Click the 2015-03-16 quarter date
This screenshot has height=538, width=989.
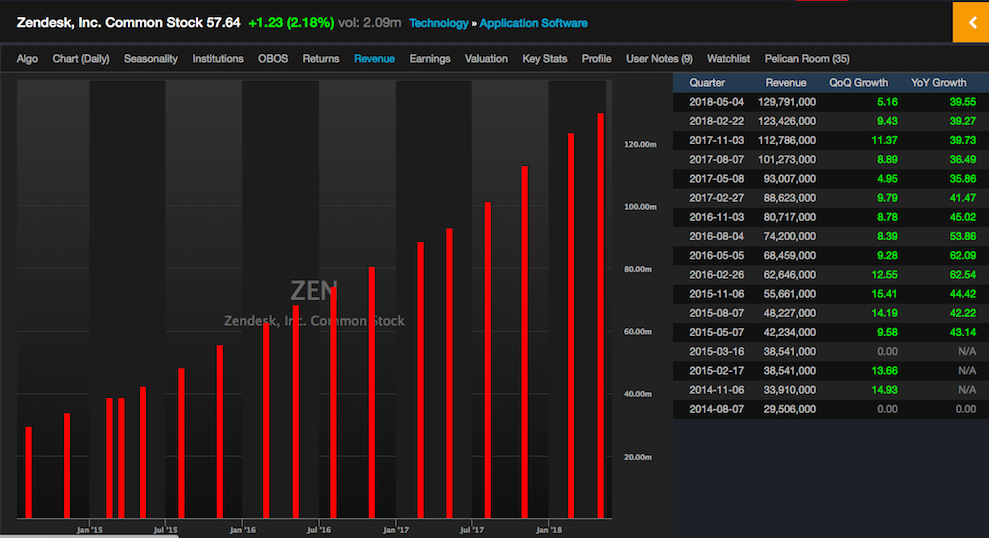pyautogui.click(x=717, y=351)
